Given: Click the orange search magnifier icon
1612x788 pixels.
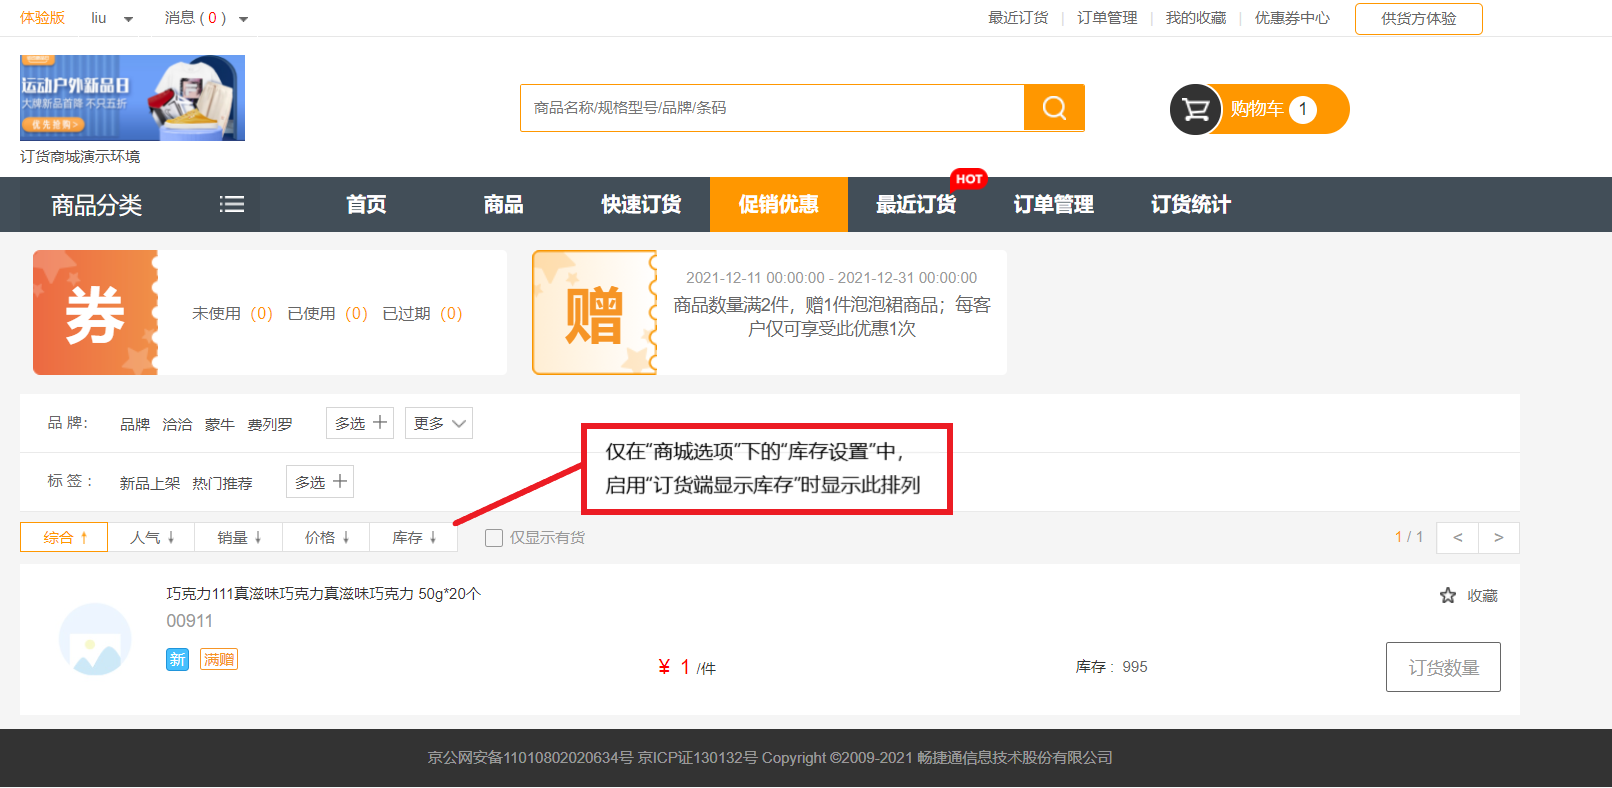Looking at the screenshot, I should (x=1054, y=108).
